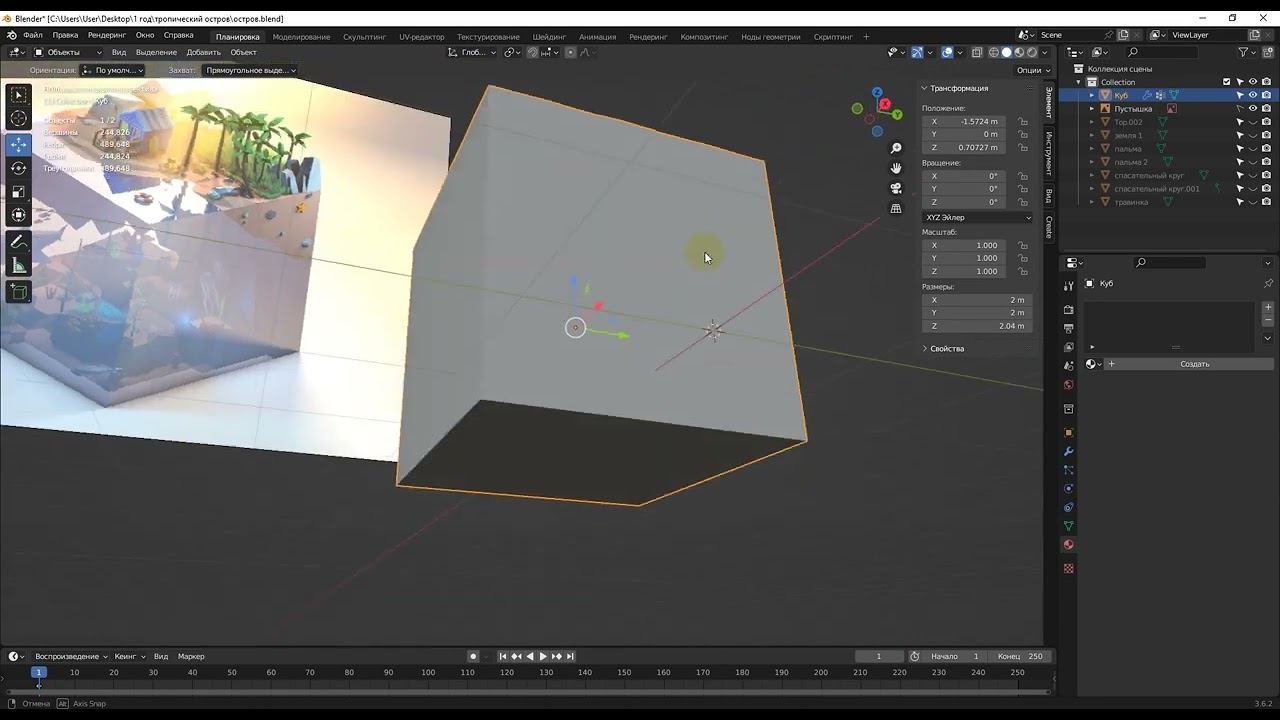The image size is (1280, 720).
Task: Toggle the camera view icon
Action: [896, 188]
